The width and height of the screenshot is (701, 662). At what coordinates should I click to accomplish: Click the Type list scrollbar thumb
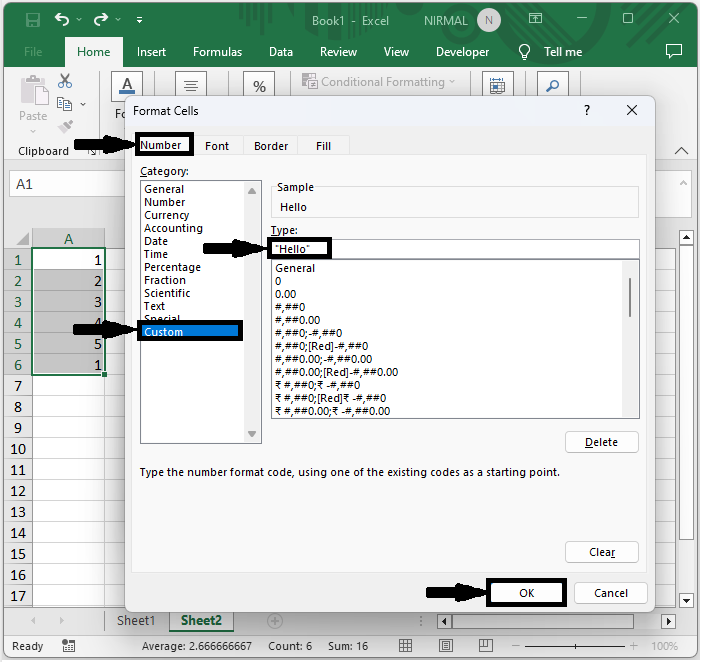[630, 297]
